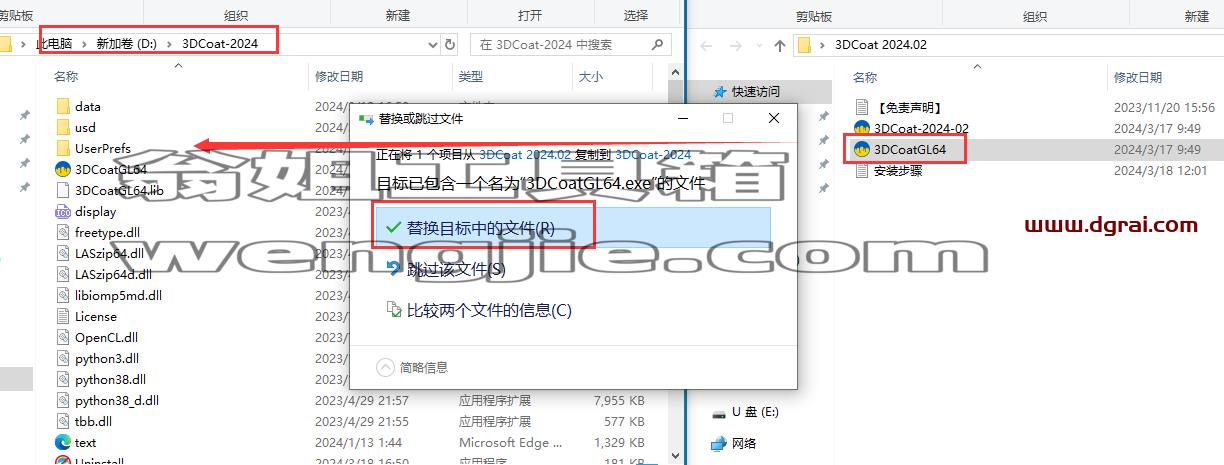Click the refresh icon beside the address bar
Viewport: 1224px width, 465px height.
450,44
